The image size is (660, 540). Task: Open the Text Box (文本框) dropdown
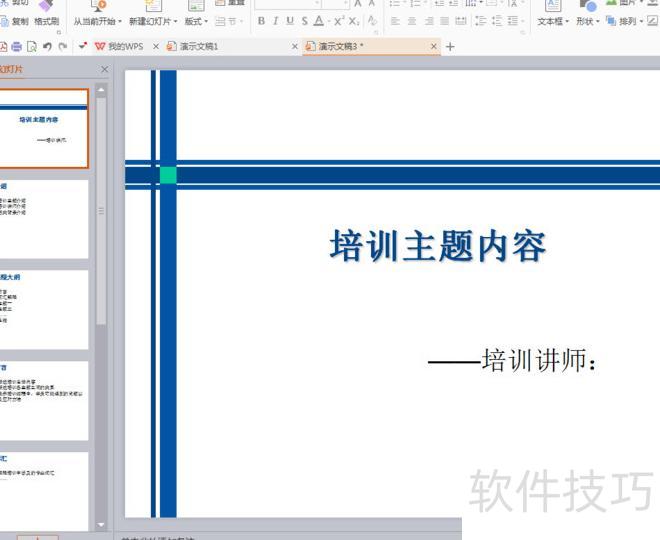[553, 21]
